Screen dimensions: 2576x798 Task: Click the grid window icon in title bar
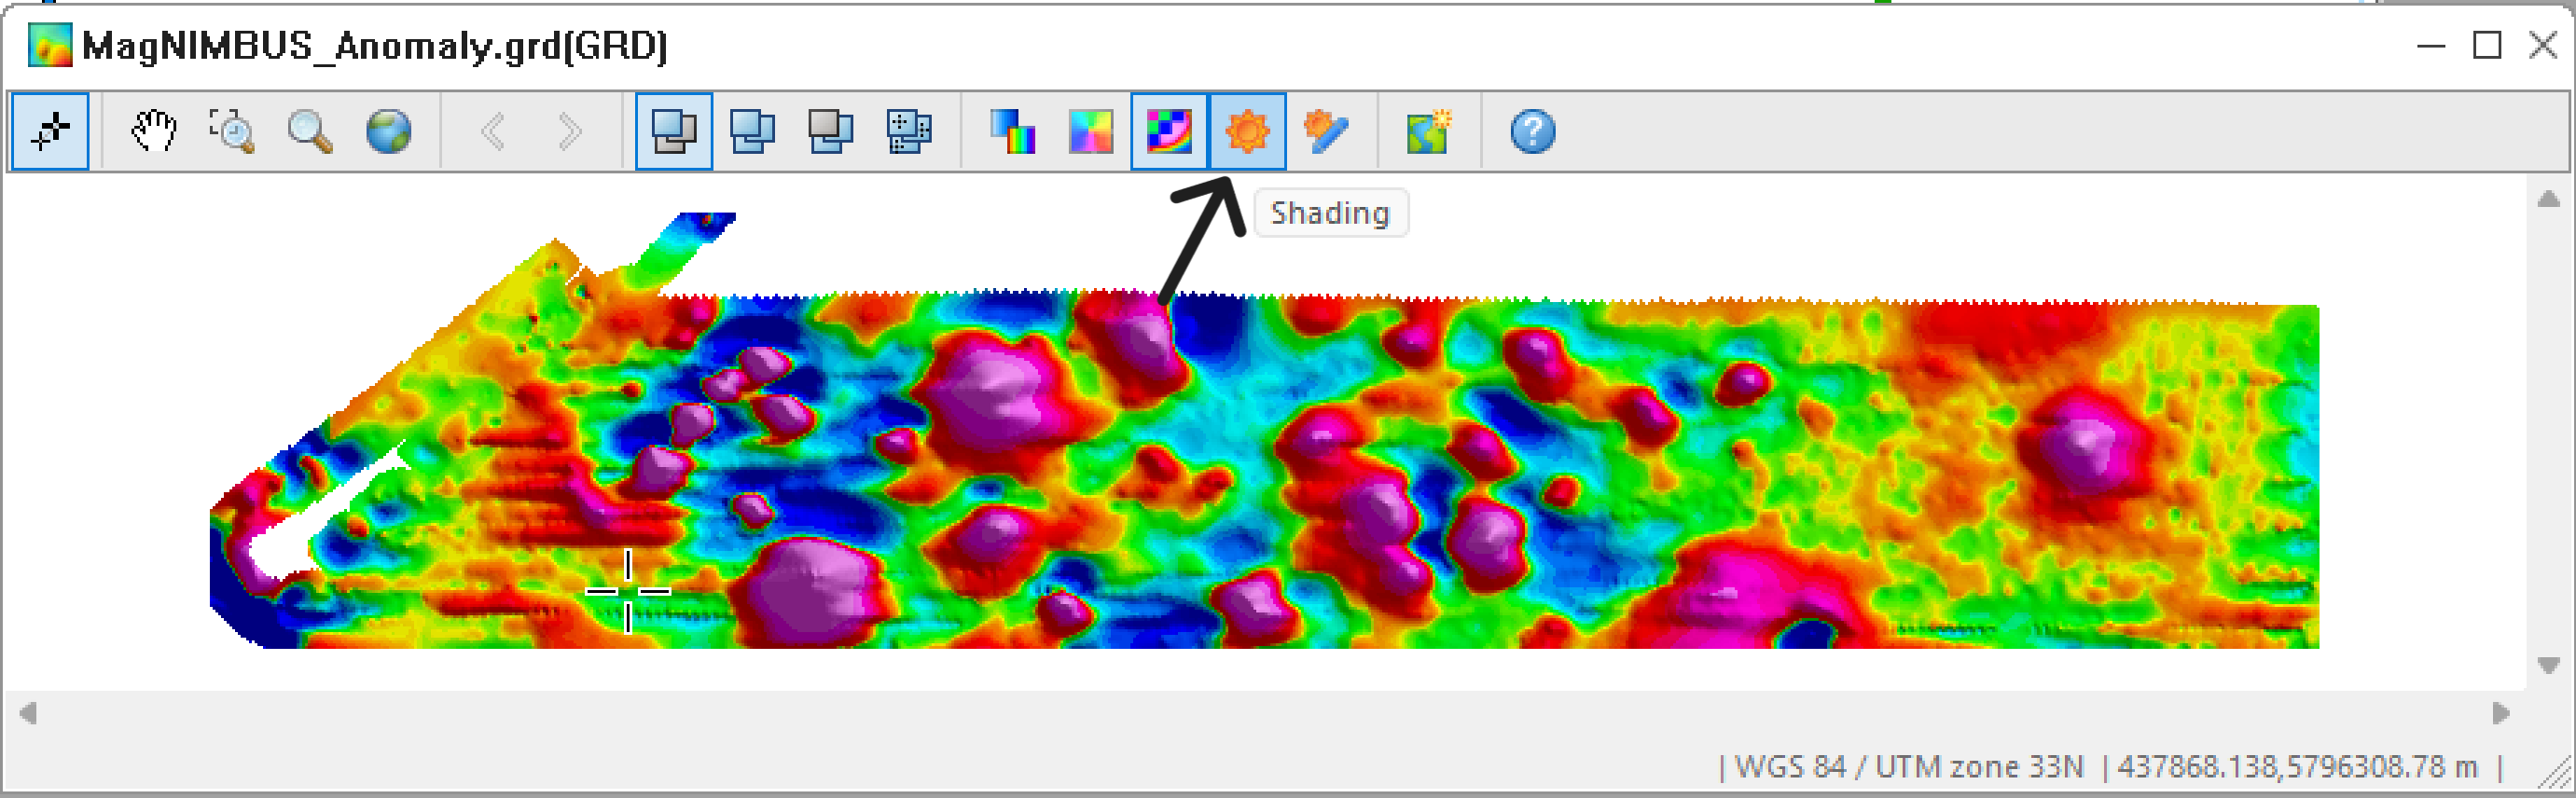50,46
